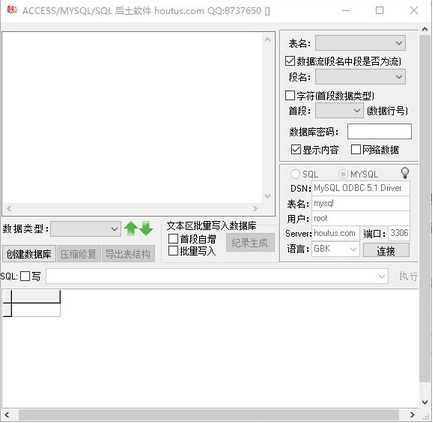
Task: Tick the 首段自增 checkbox
Action: tap(173, 239)
